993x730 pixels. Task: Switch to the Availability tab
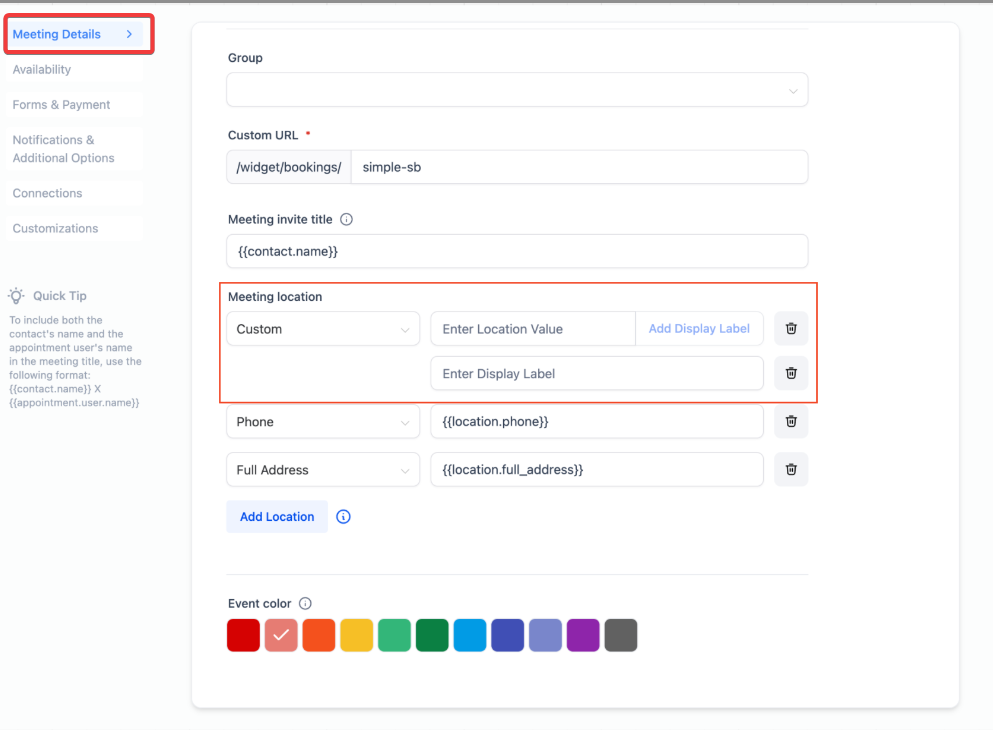[42, 70]
